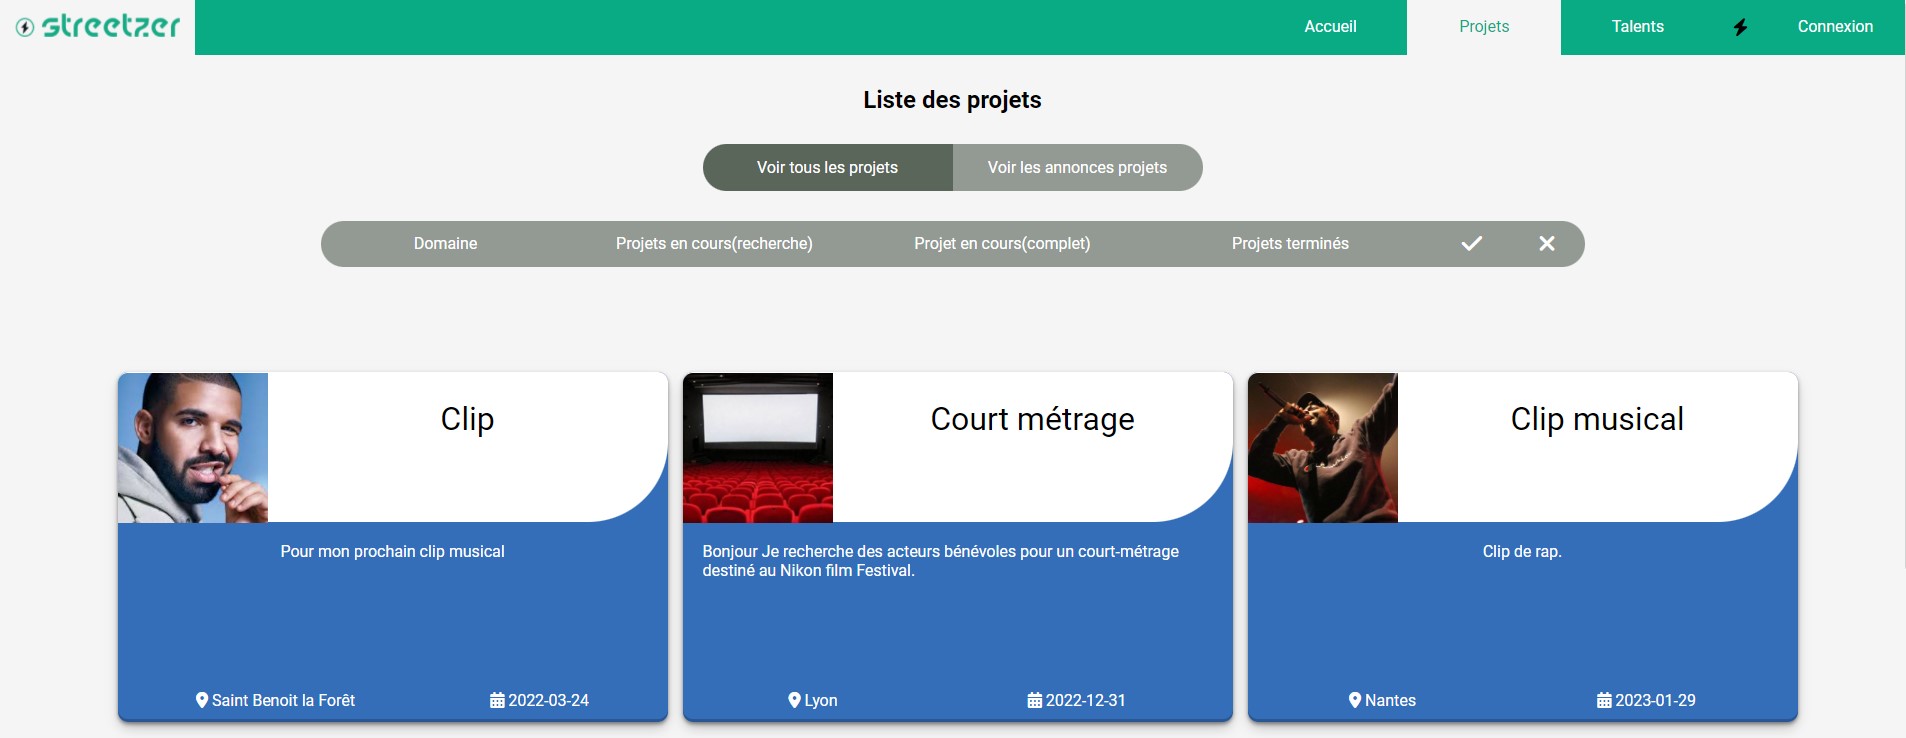Filter by Projets en cours(recherche)
This screenshot has height=738, width=1906.
(x=714, y=244)
